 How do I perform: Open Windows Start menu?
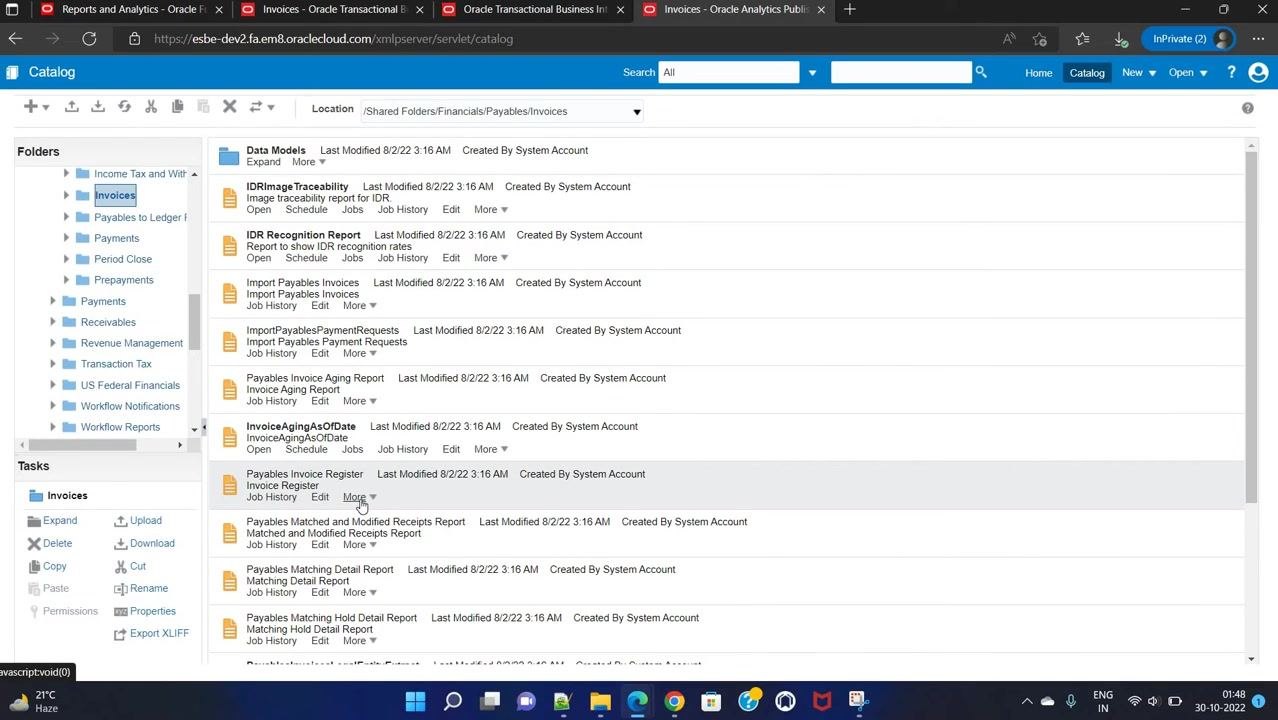[x=415, y=701]
